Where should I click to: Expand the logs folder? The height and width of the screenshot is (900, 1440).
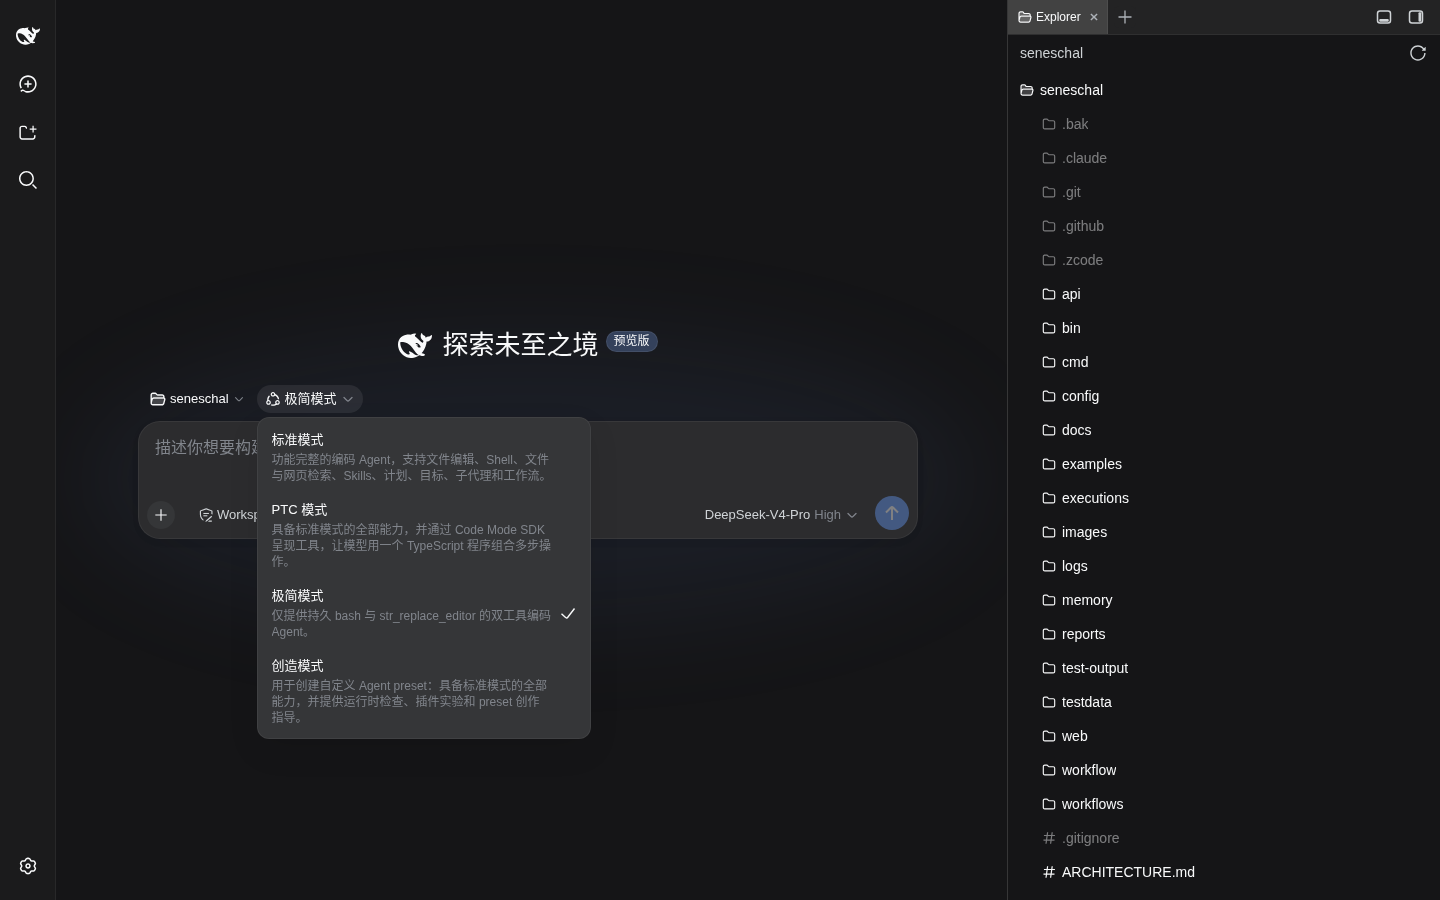(x=1224, y=566)
